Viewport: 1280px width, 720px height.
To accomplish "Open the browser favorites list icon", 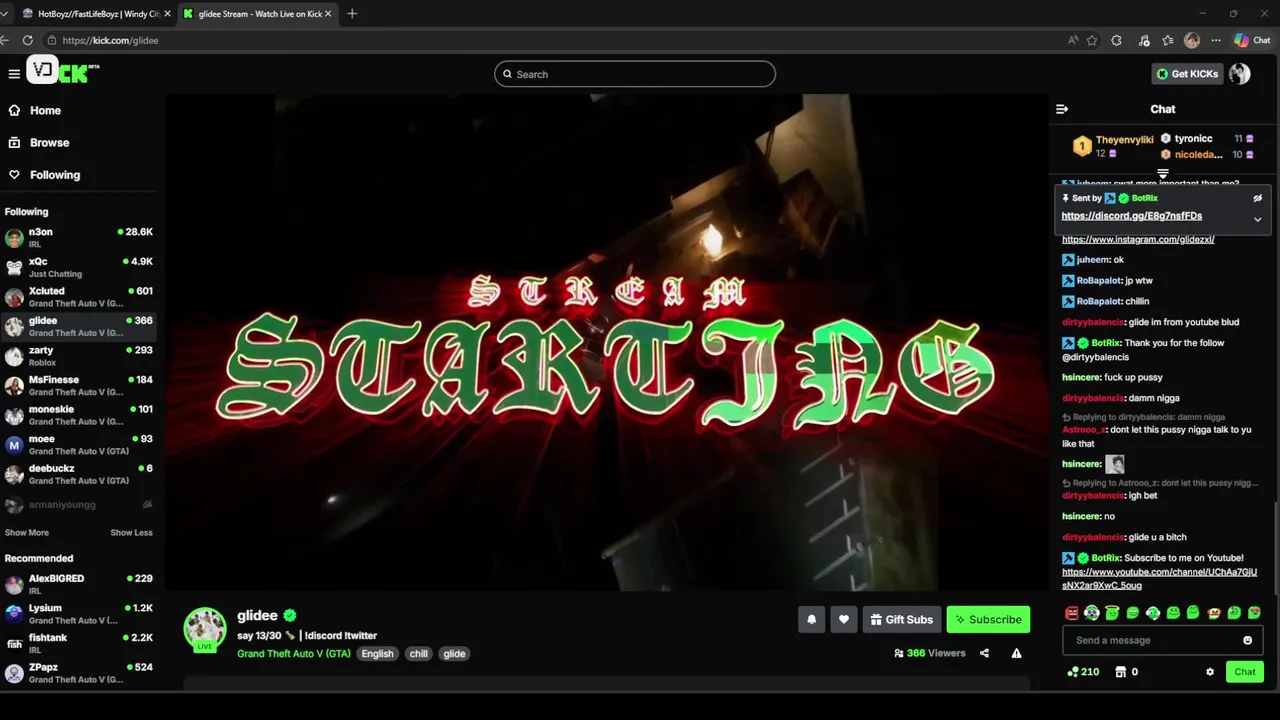I will coord(1167,40).
